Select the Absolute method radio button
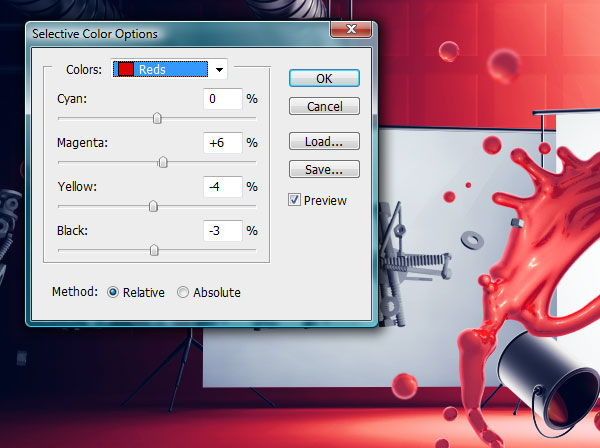Screen dimensions: 600x448 click(x=183, y=292)
